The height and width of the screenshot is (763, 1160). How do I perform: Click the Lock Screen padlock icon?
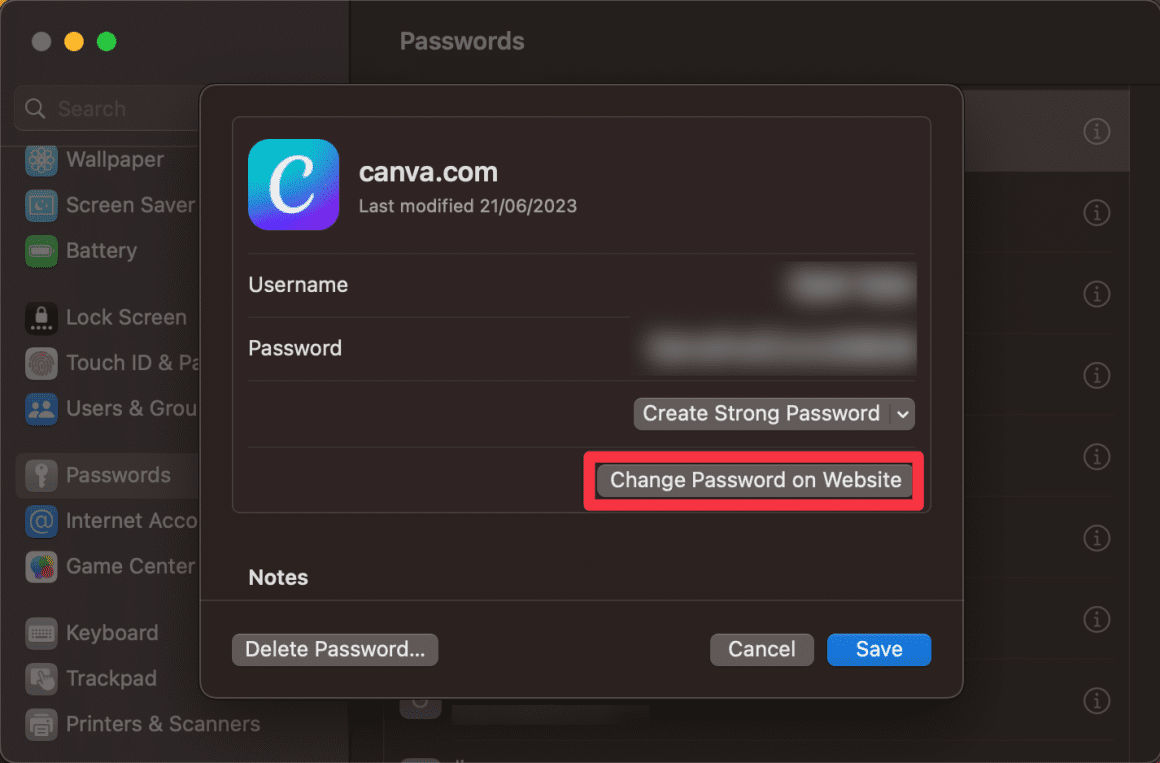pos(41,317)
